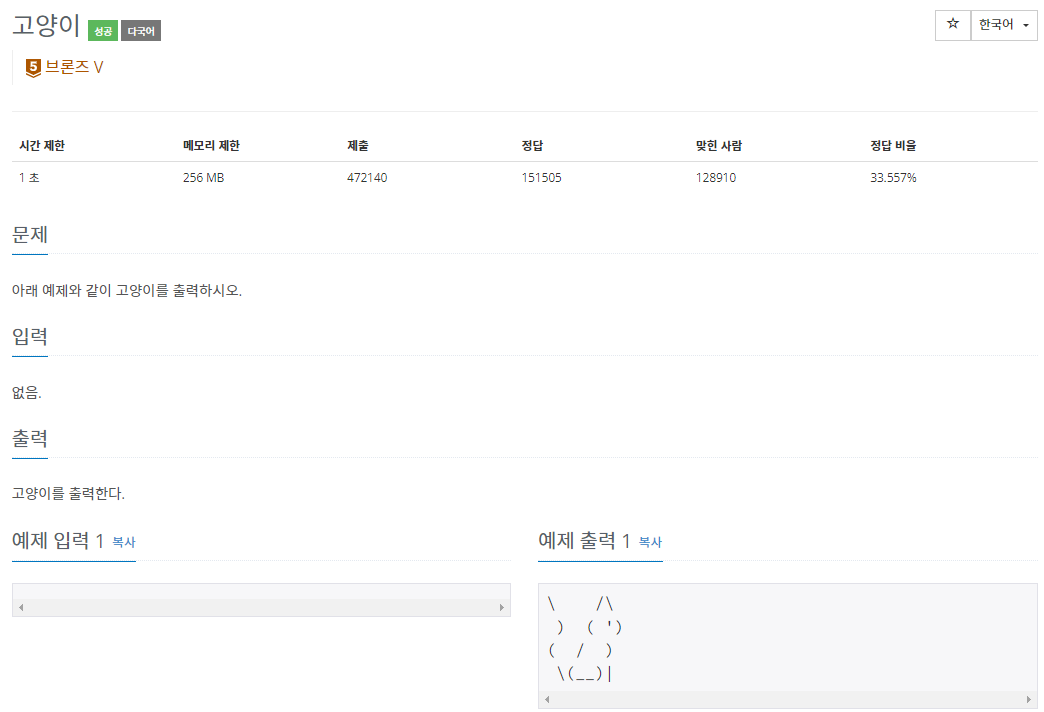
Task: Click the 예제 입력 1 heading
Action: pos(58,541)
